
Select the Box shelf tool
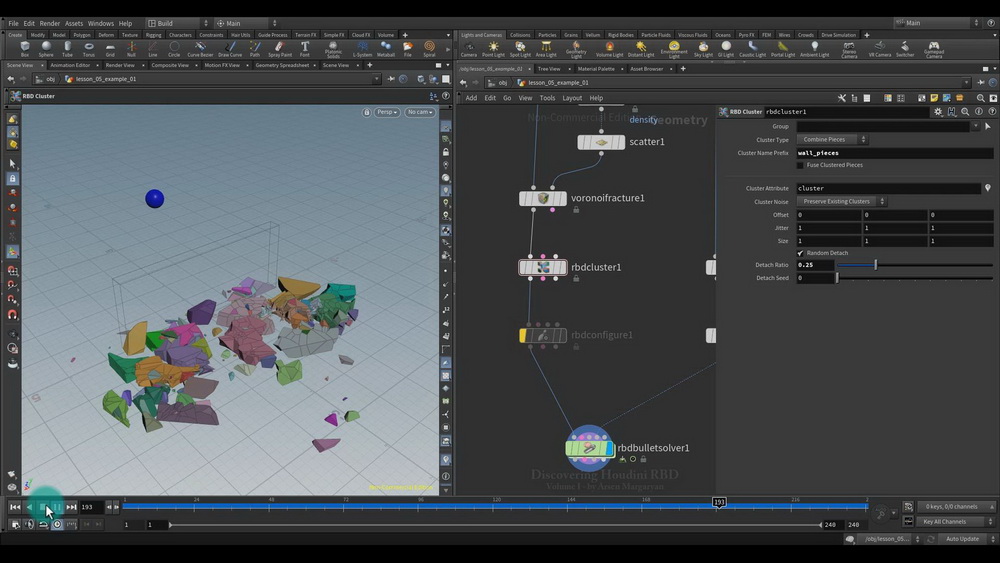click(x=25, y=49)
